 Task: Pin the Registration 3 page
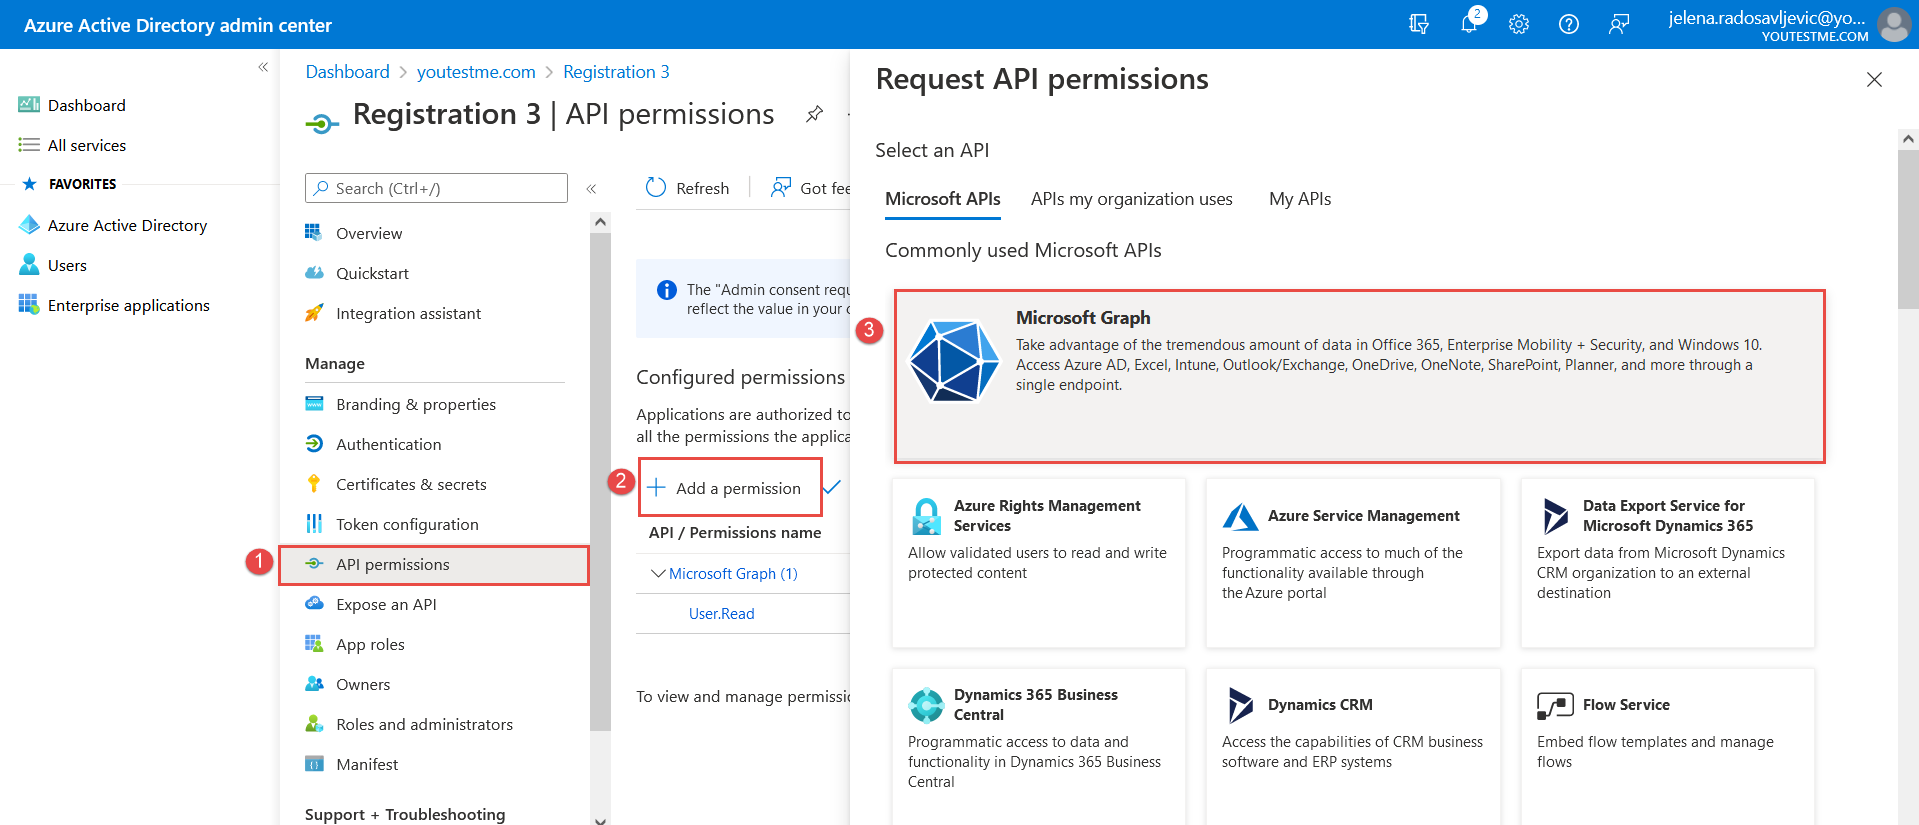(814, 114)
